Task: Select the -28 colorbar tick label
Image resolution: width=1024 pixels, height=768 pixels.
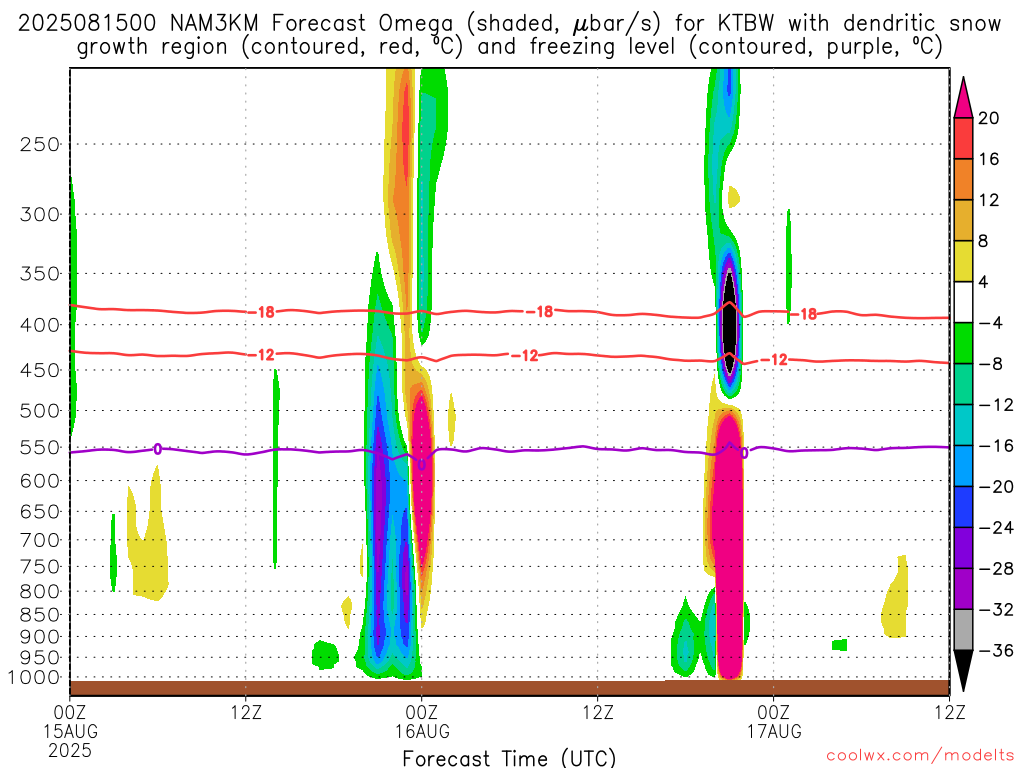Action: click(x=996, y=569)
